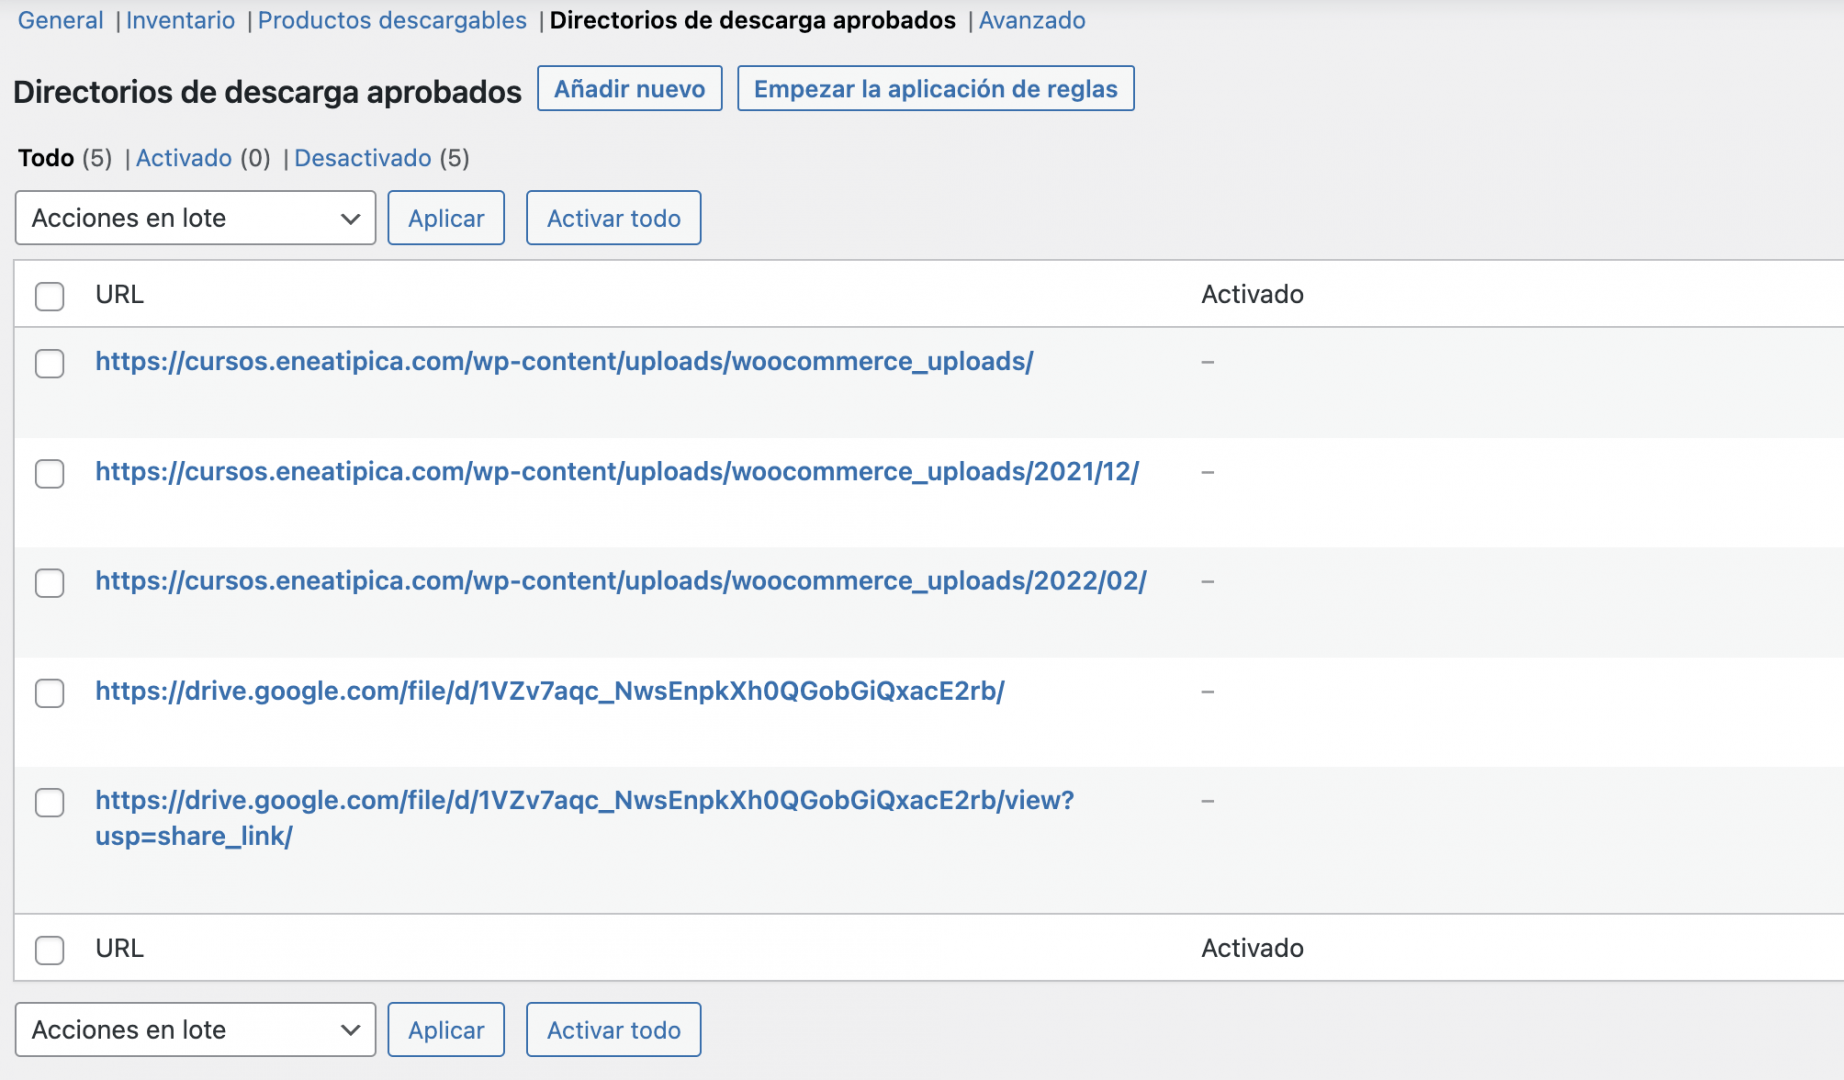Select Directorios de descarga aprobados tab
This screenshot has height=1080, width=1844.
pyautogui.click(x=753, y=20)
